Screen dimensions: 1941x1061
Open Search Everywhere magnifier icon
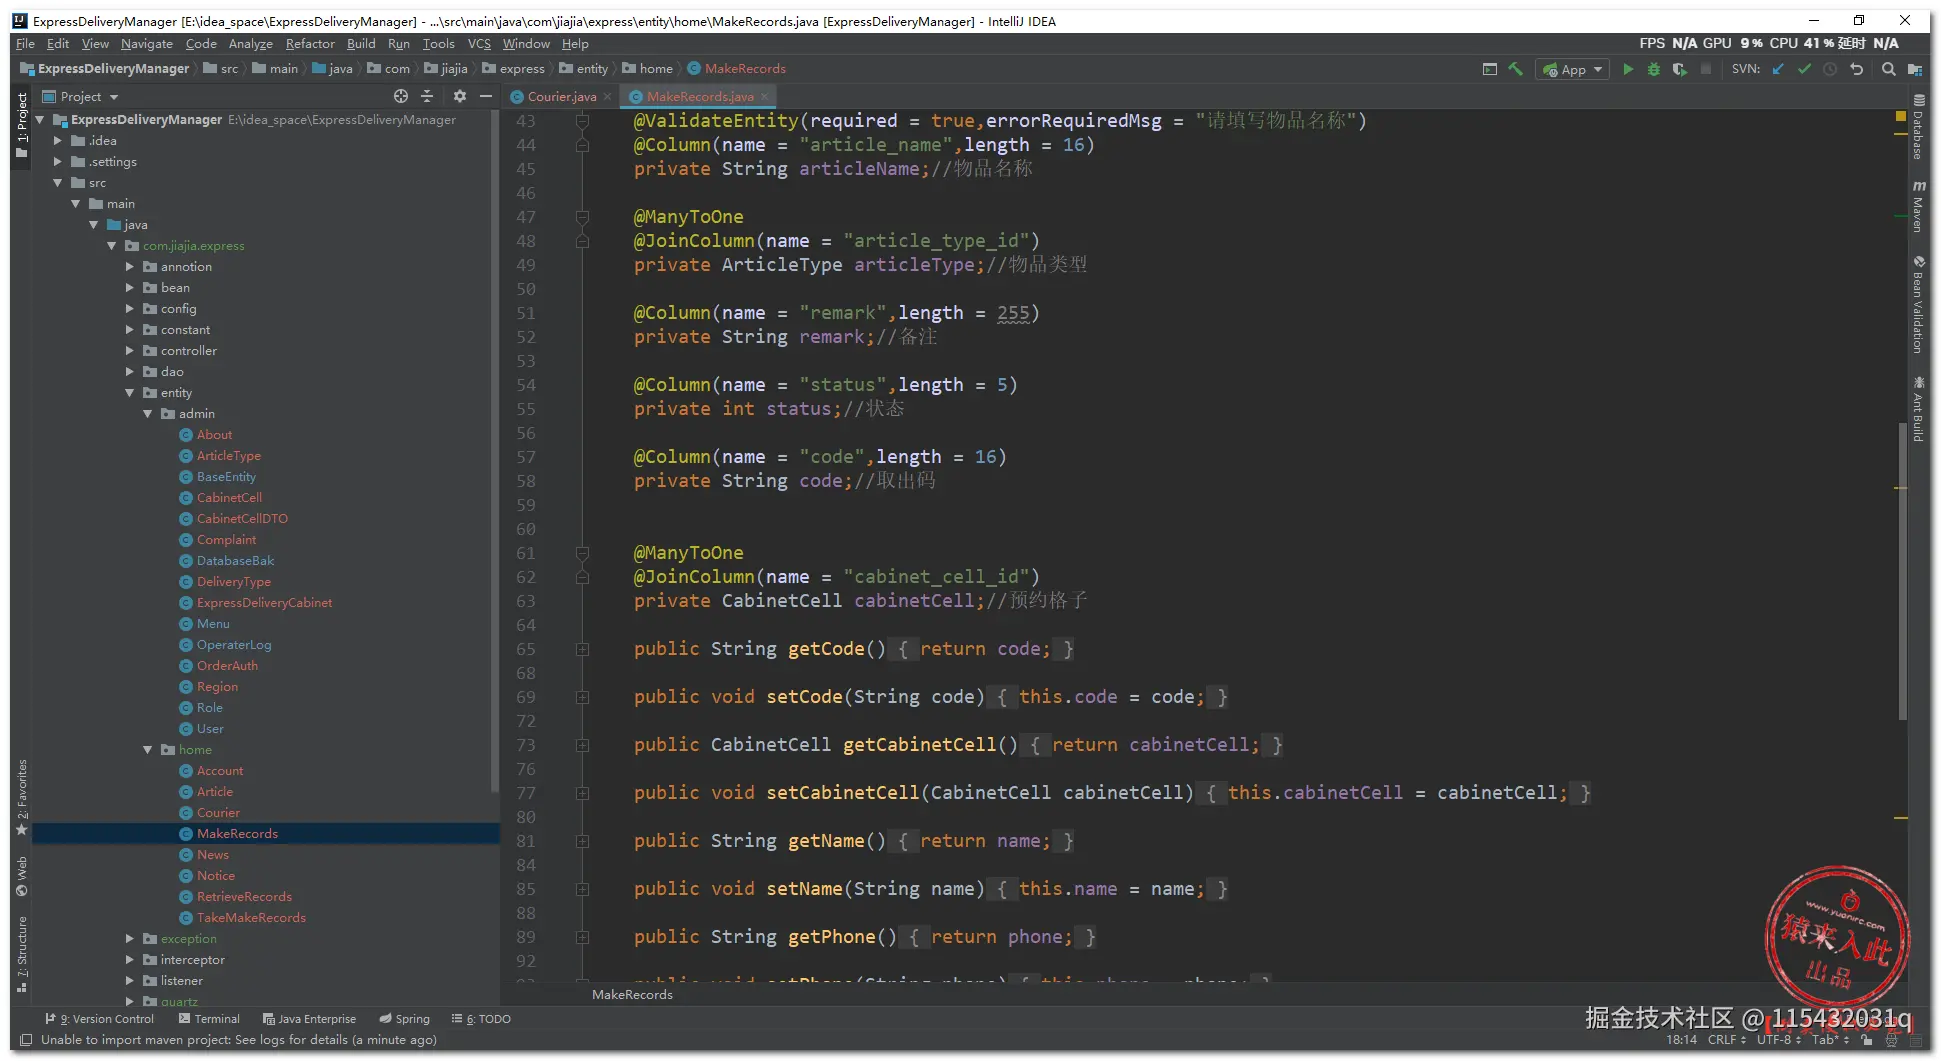click(1888, 69)
